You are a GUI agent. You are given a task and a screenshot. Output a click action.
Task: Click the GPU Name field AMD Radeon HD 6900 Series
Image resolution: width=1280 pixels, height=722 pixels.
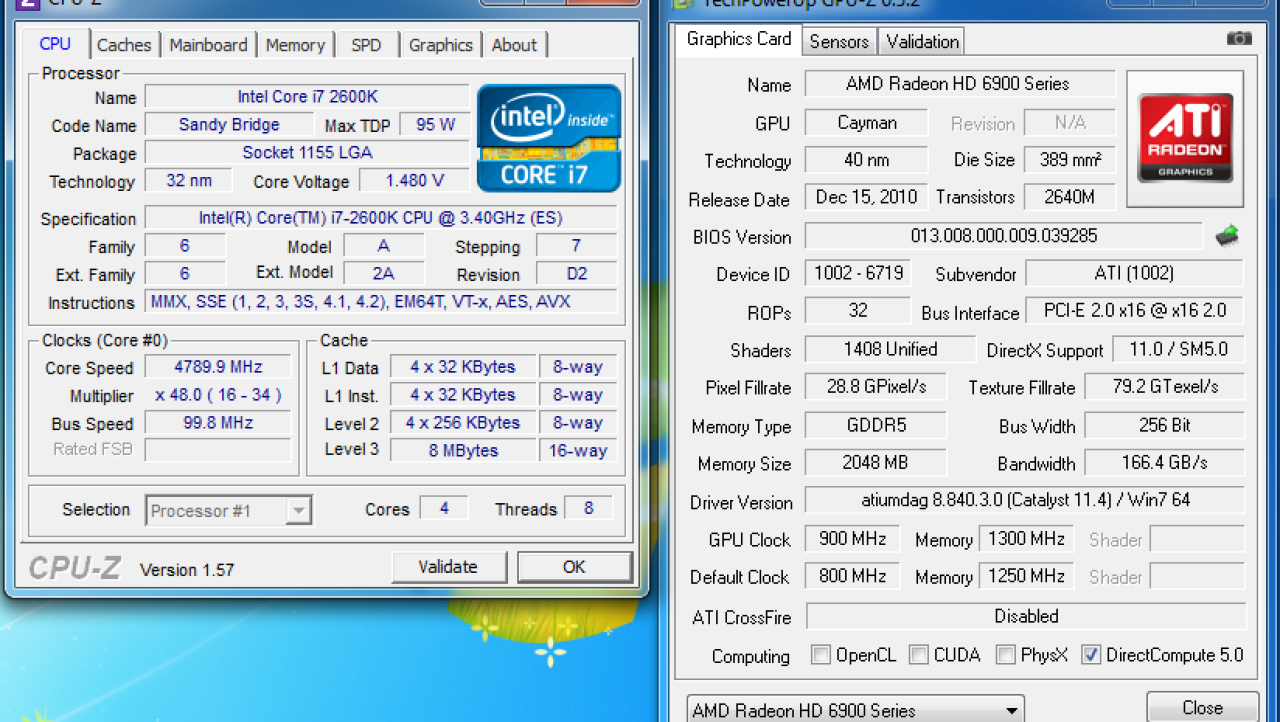coord(960,84)
